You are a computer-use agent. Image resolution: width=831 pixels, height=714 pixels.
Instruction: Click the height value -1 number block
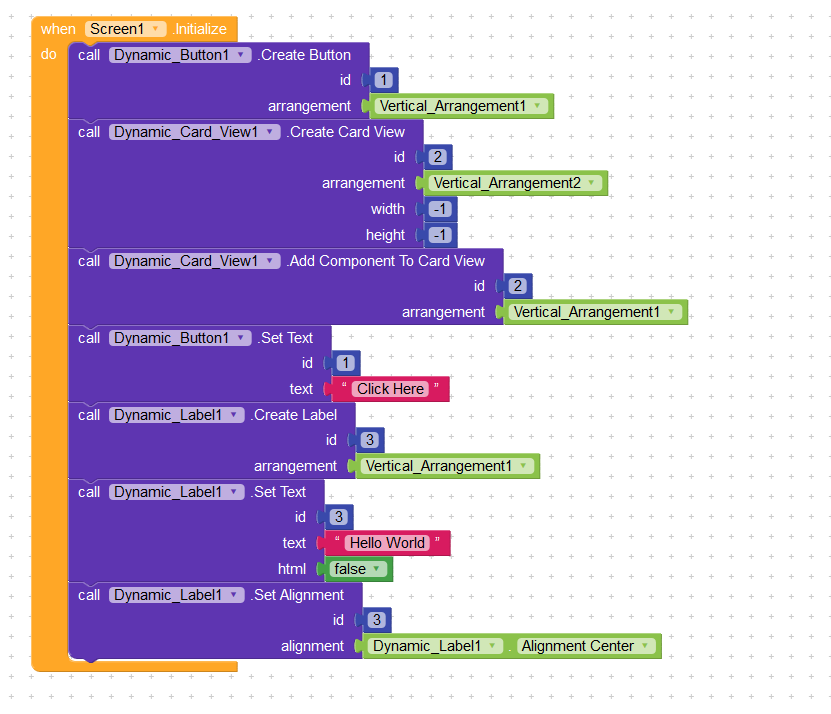click(x=440, y=235)
